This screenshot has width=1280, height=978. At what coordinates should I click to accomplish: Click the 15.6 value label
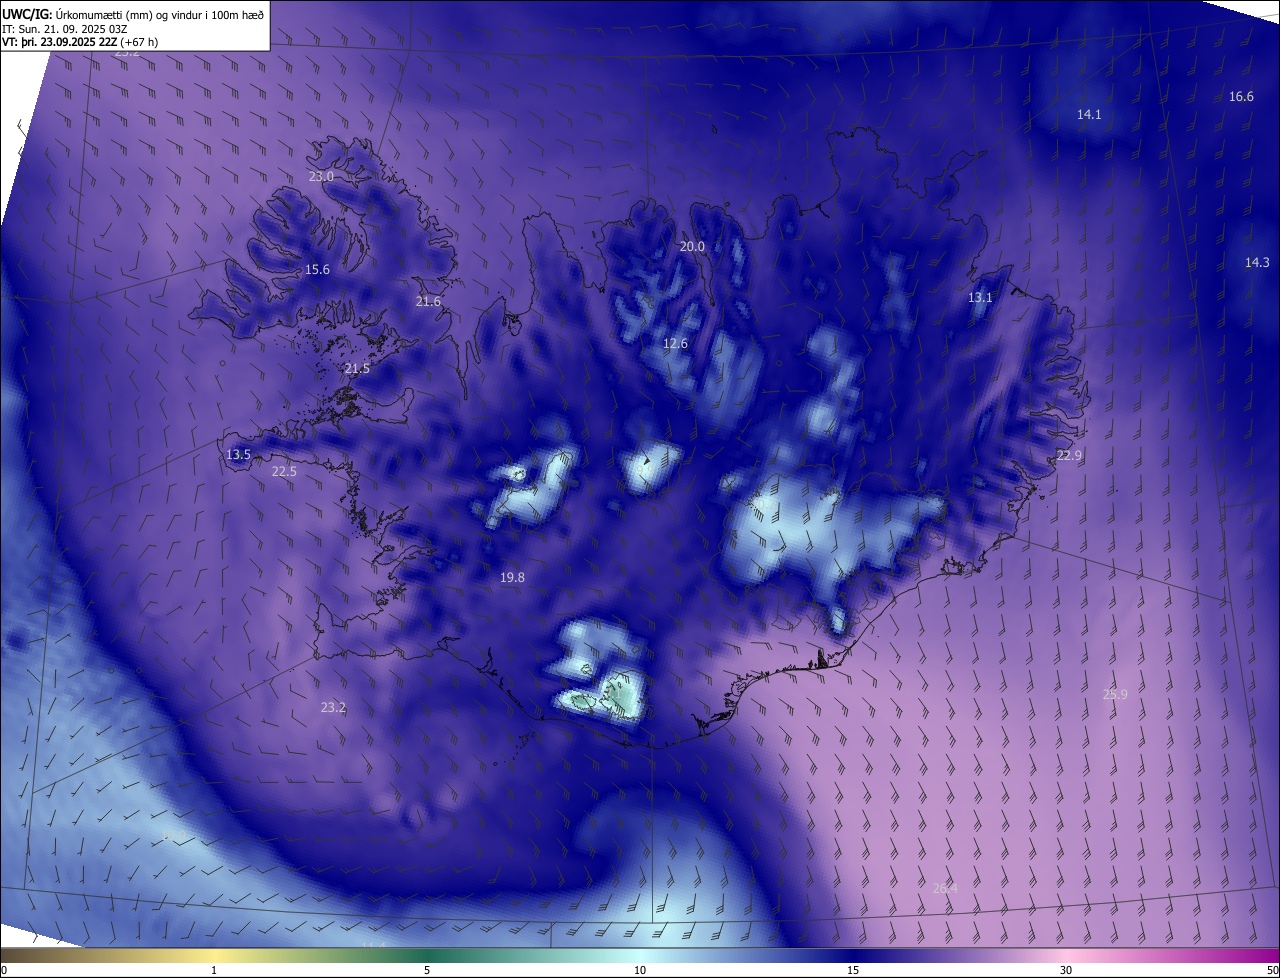point(317,269)
